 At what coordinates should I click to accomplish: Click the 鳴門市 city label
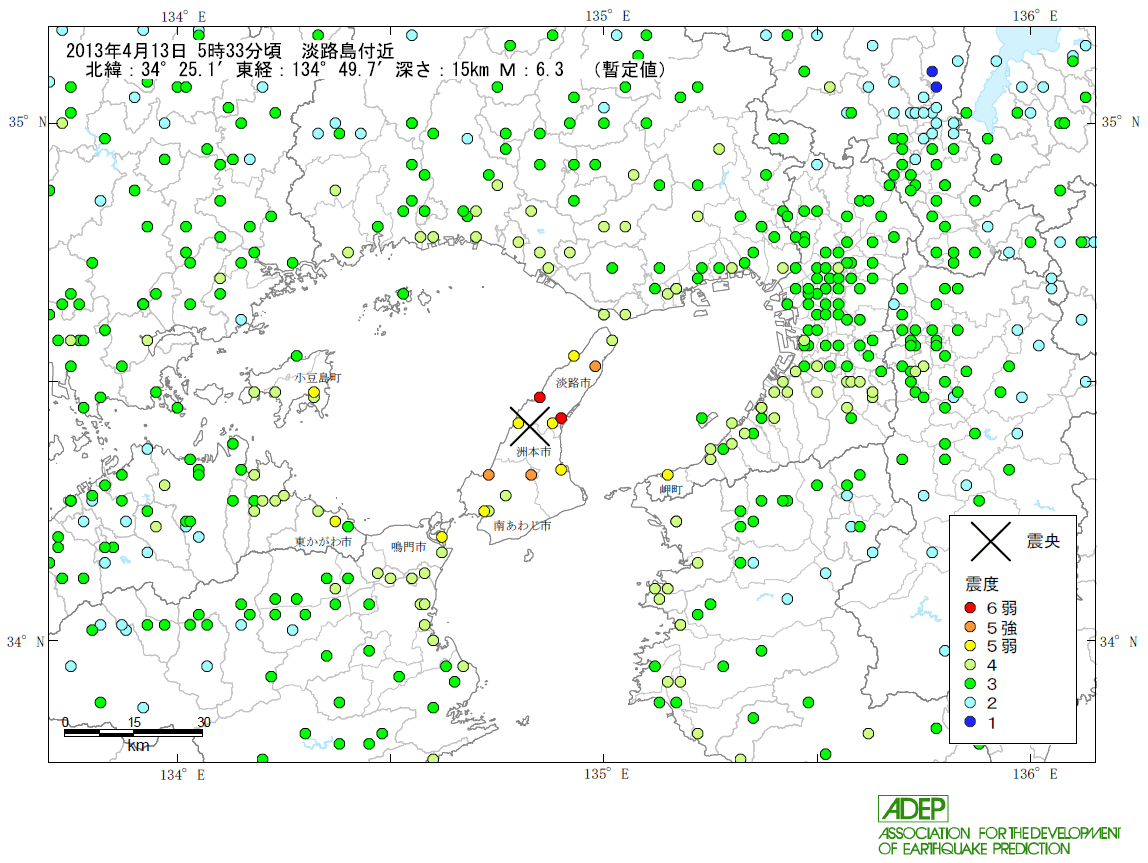point(408,547)
